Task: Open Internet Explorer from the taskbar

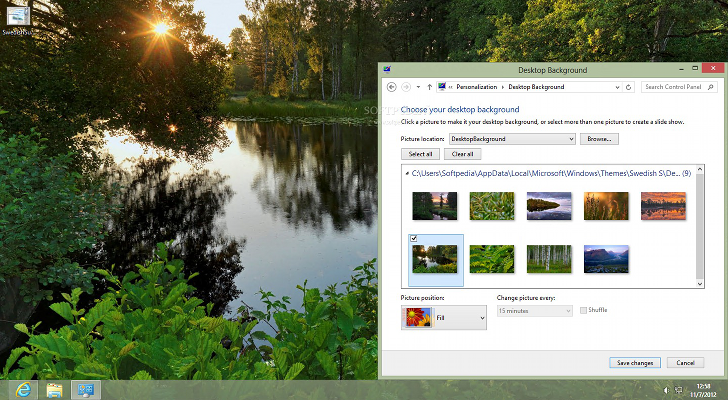Action: click(x=23, y=390)
